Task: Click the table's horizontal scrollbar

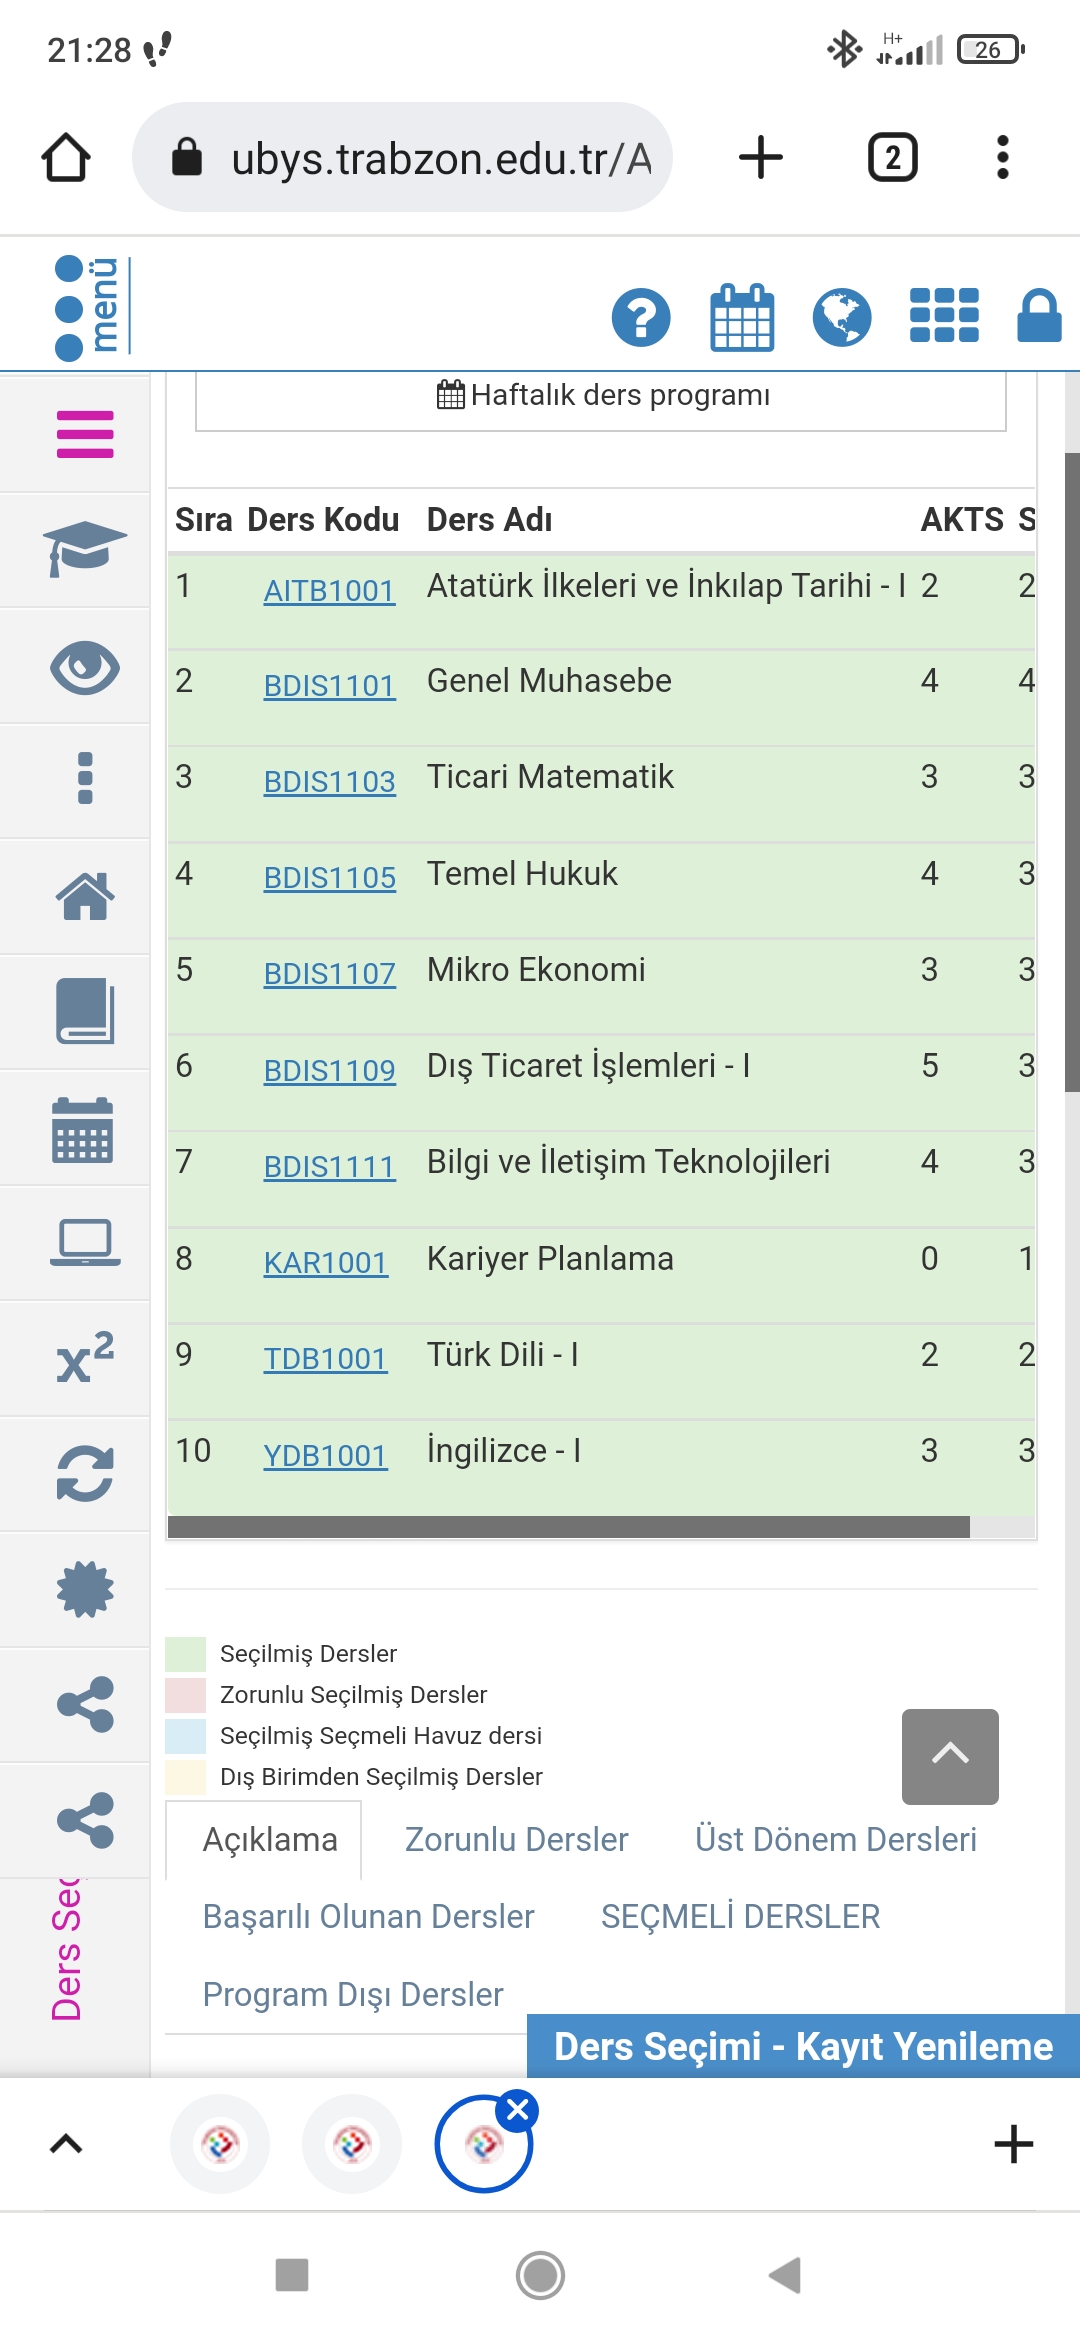Action: 568,1527
